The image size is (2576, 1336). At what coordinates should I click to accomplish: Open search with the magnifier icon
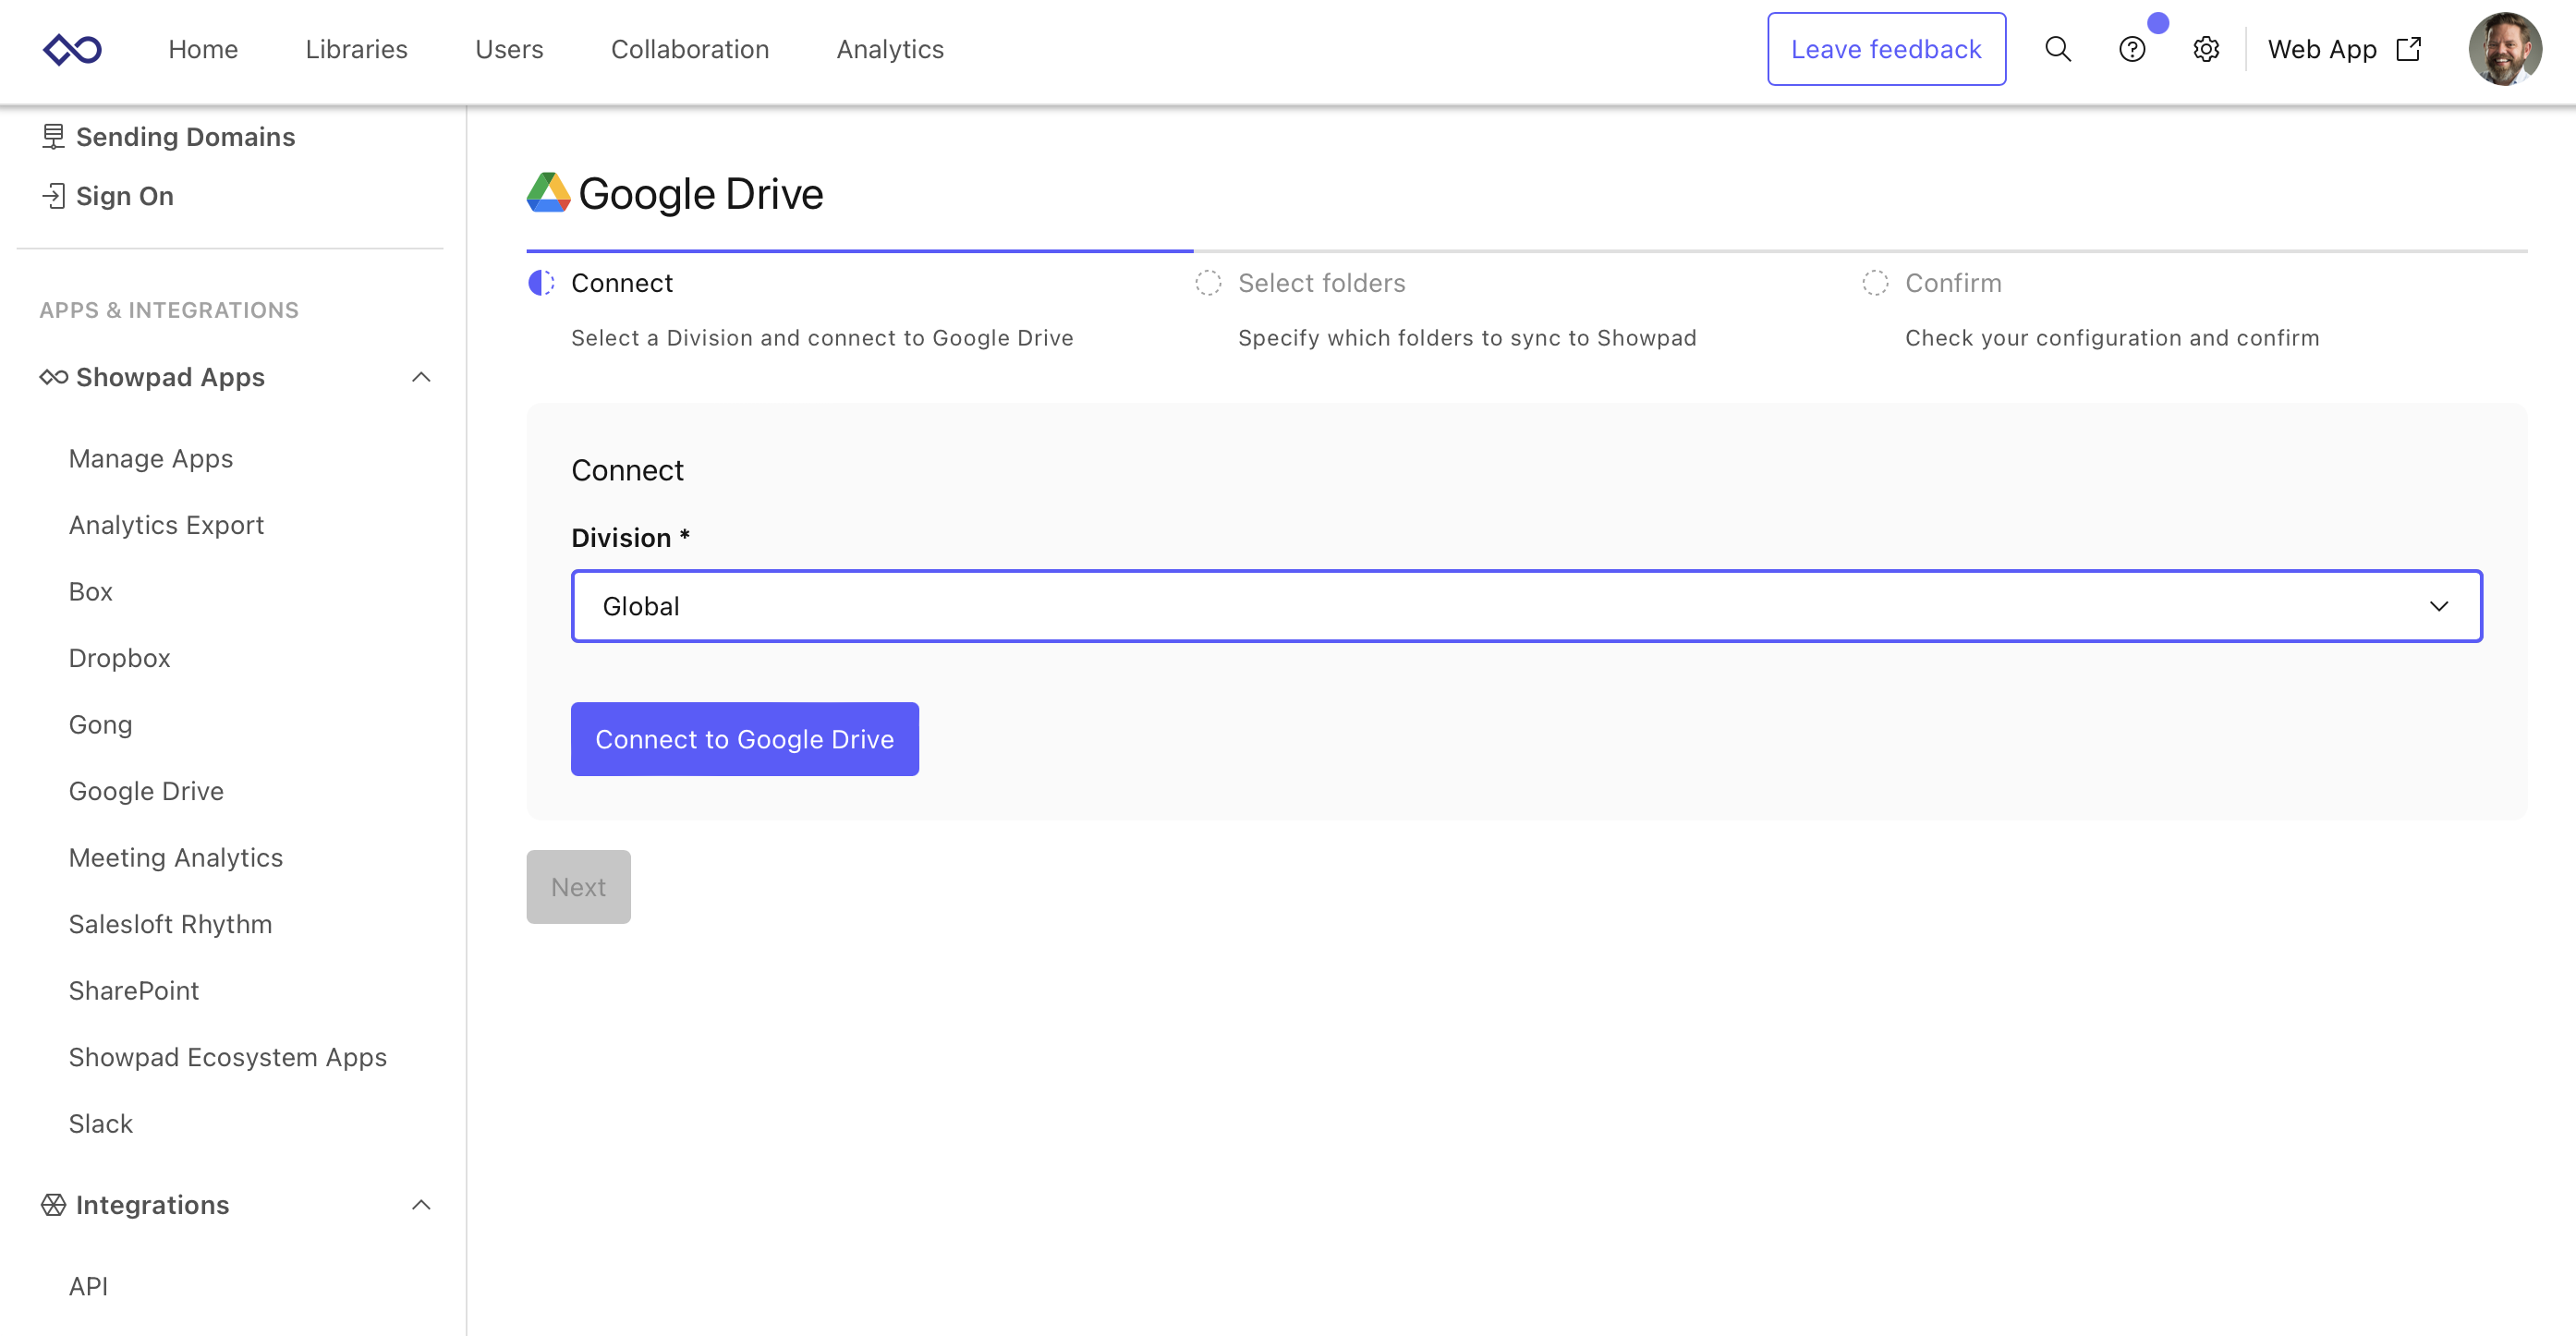(x=2057, y=49)
